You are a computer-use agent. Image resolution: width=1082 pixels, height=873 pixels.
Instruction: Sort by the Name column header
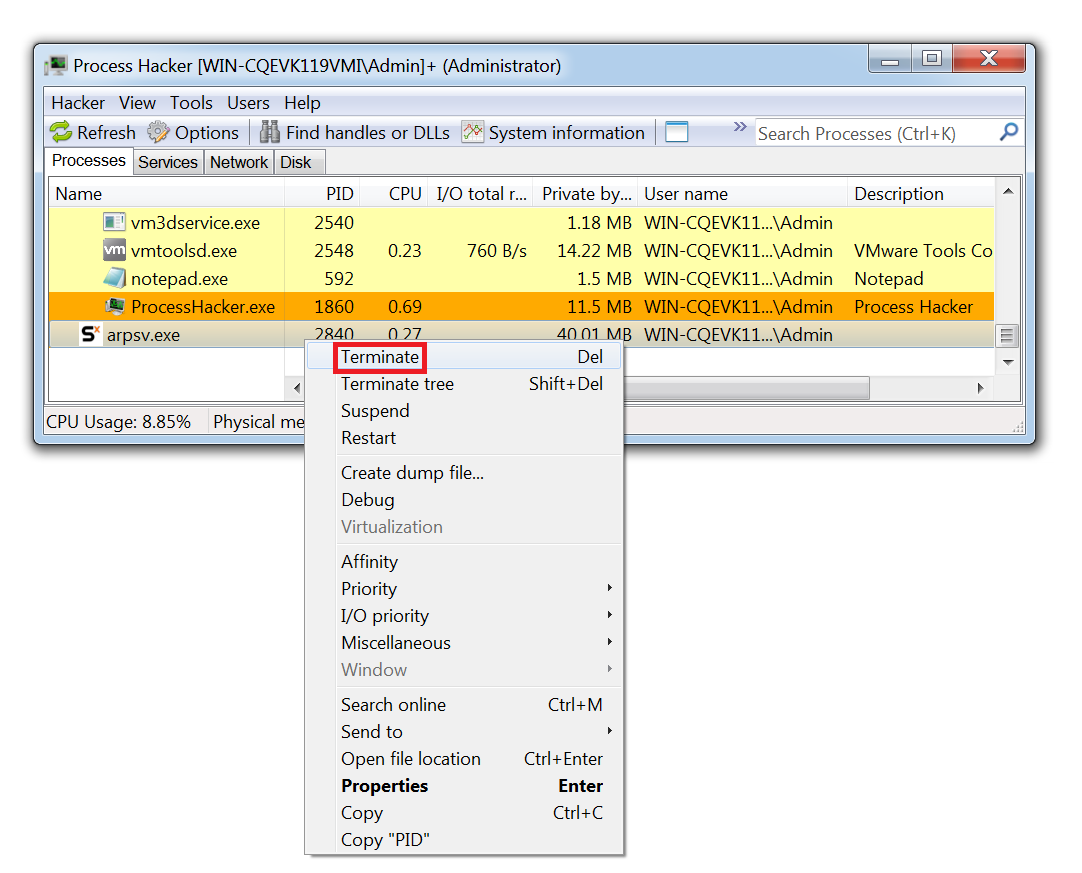[166, 194]
